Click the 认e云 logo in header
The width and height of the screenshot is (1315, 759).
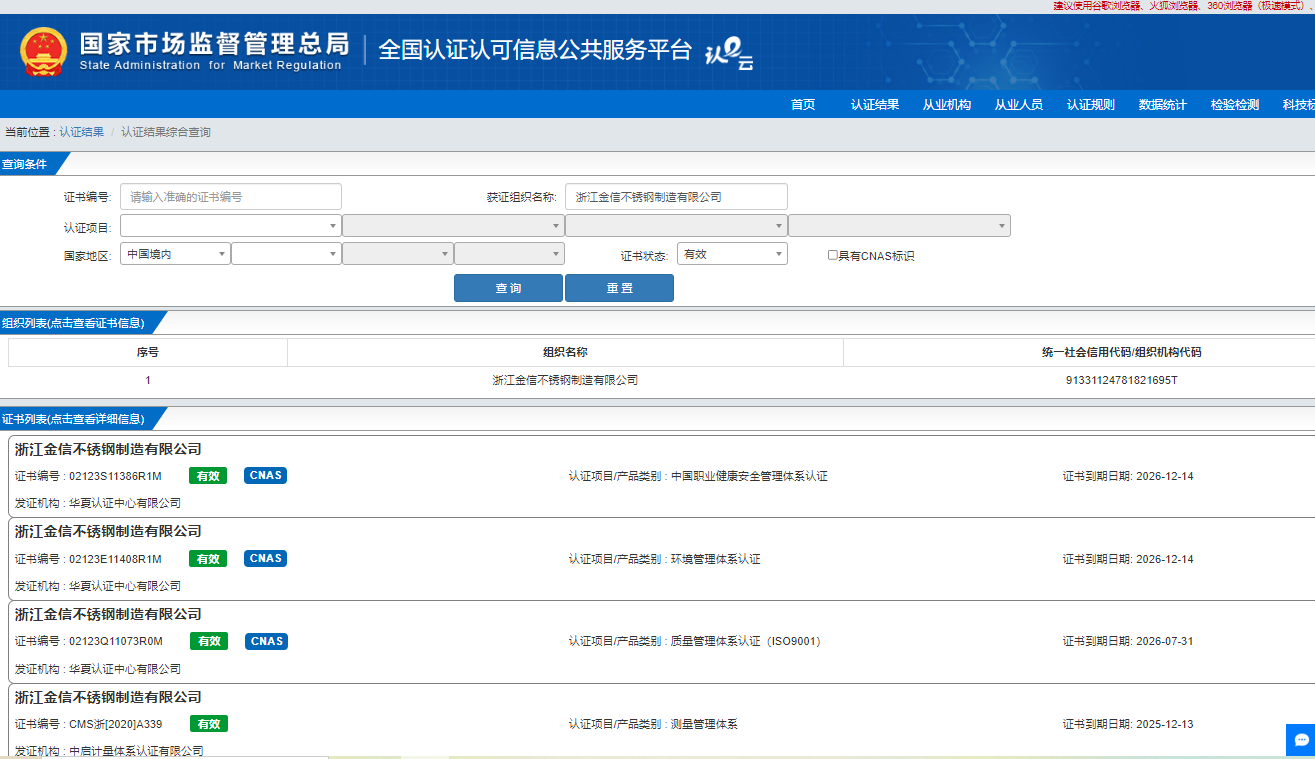[729, 54]
